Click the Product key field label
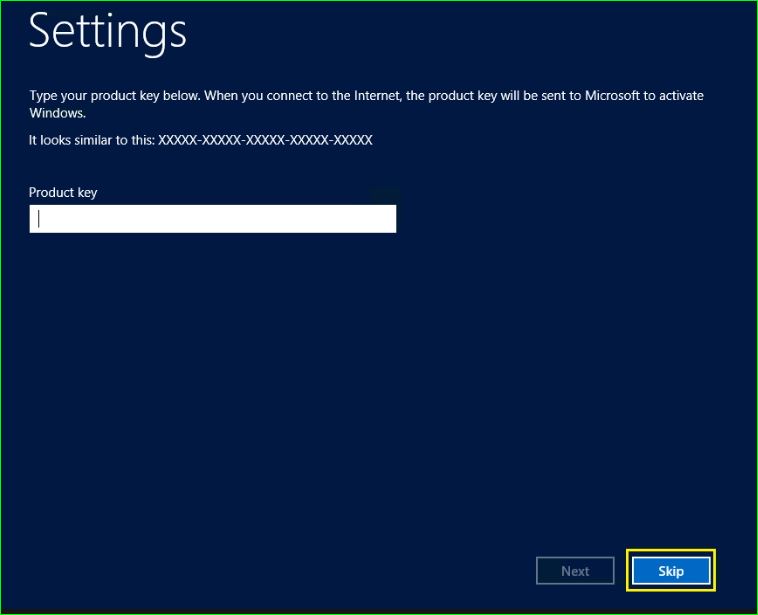The height and width of the screenshot is (615, 758). pos(63,192)
